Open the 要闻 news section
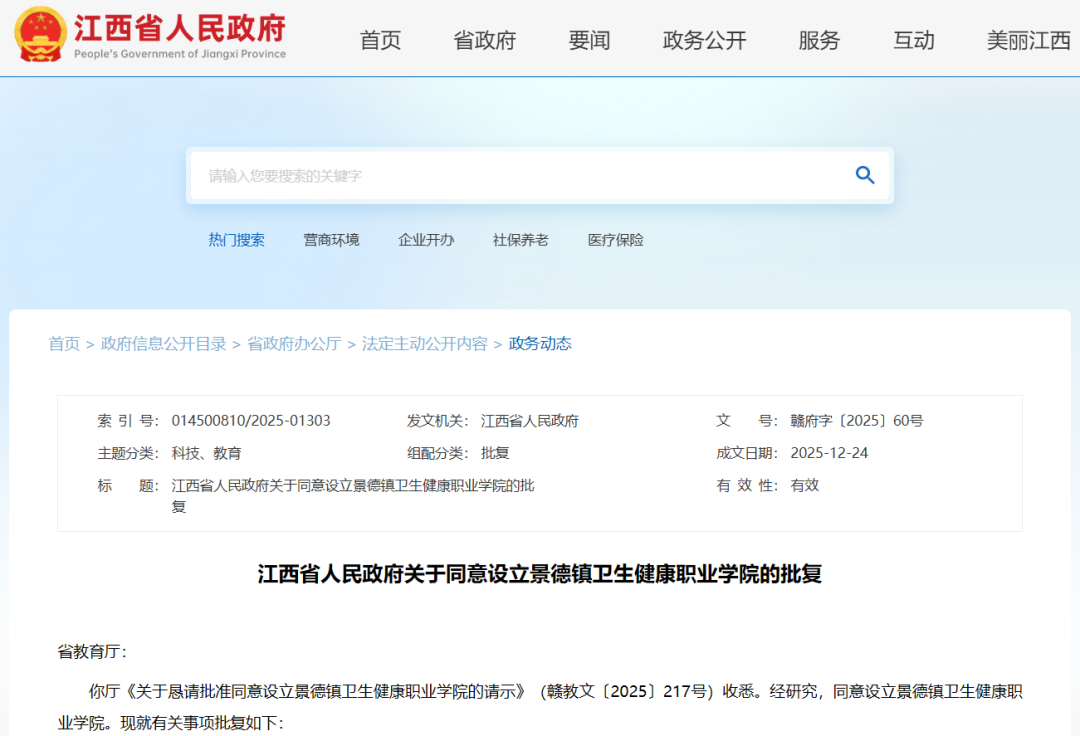The height and width of the screenshot is (736, 1080). [589, 41]
